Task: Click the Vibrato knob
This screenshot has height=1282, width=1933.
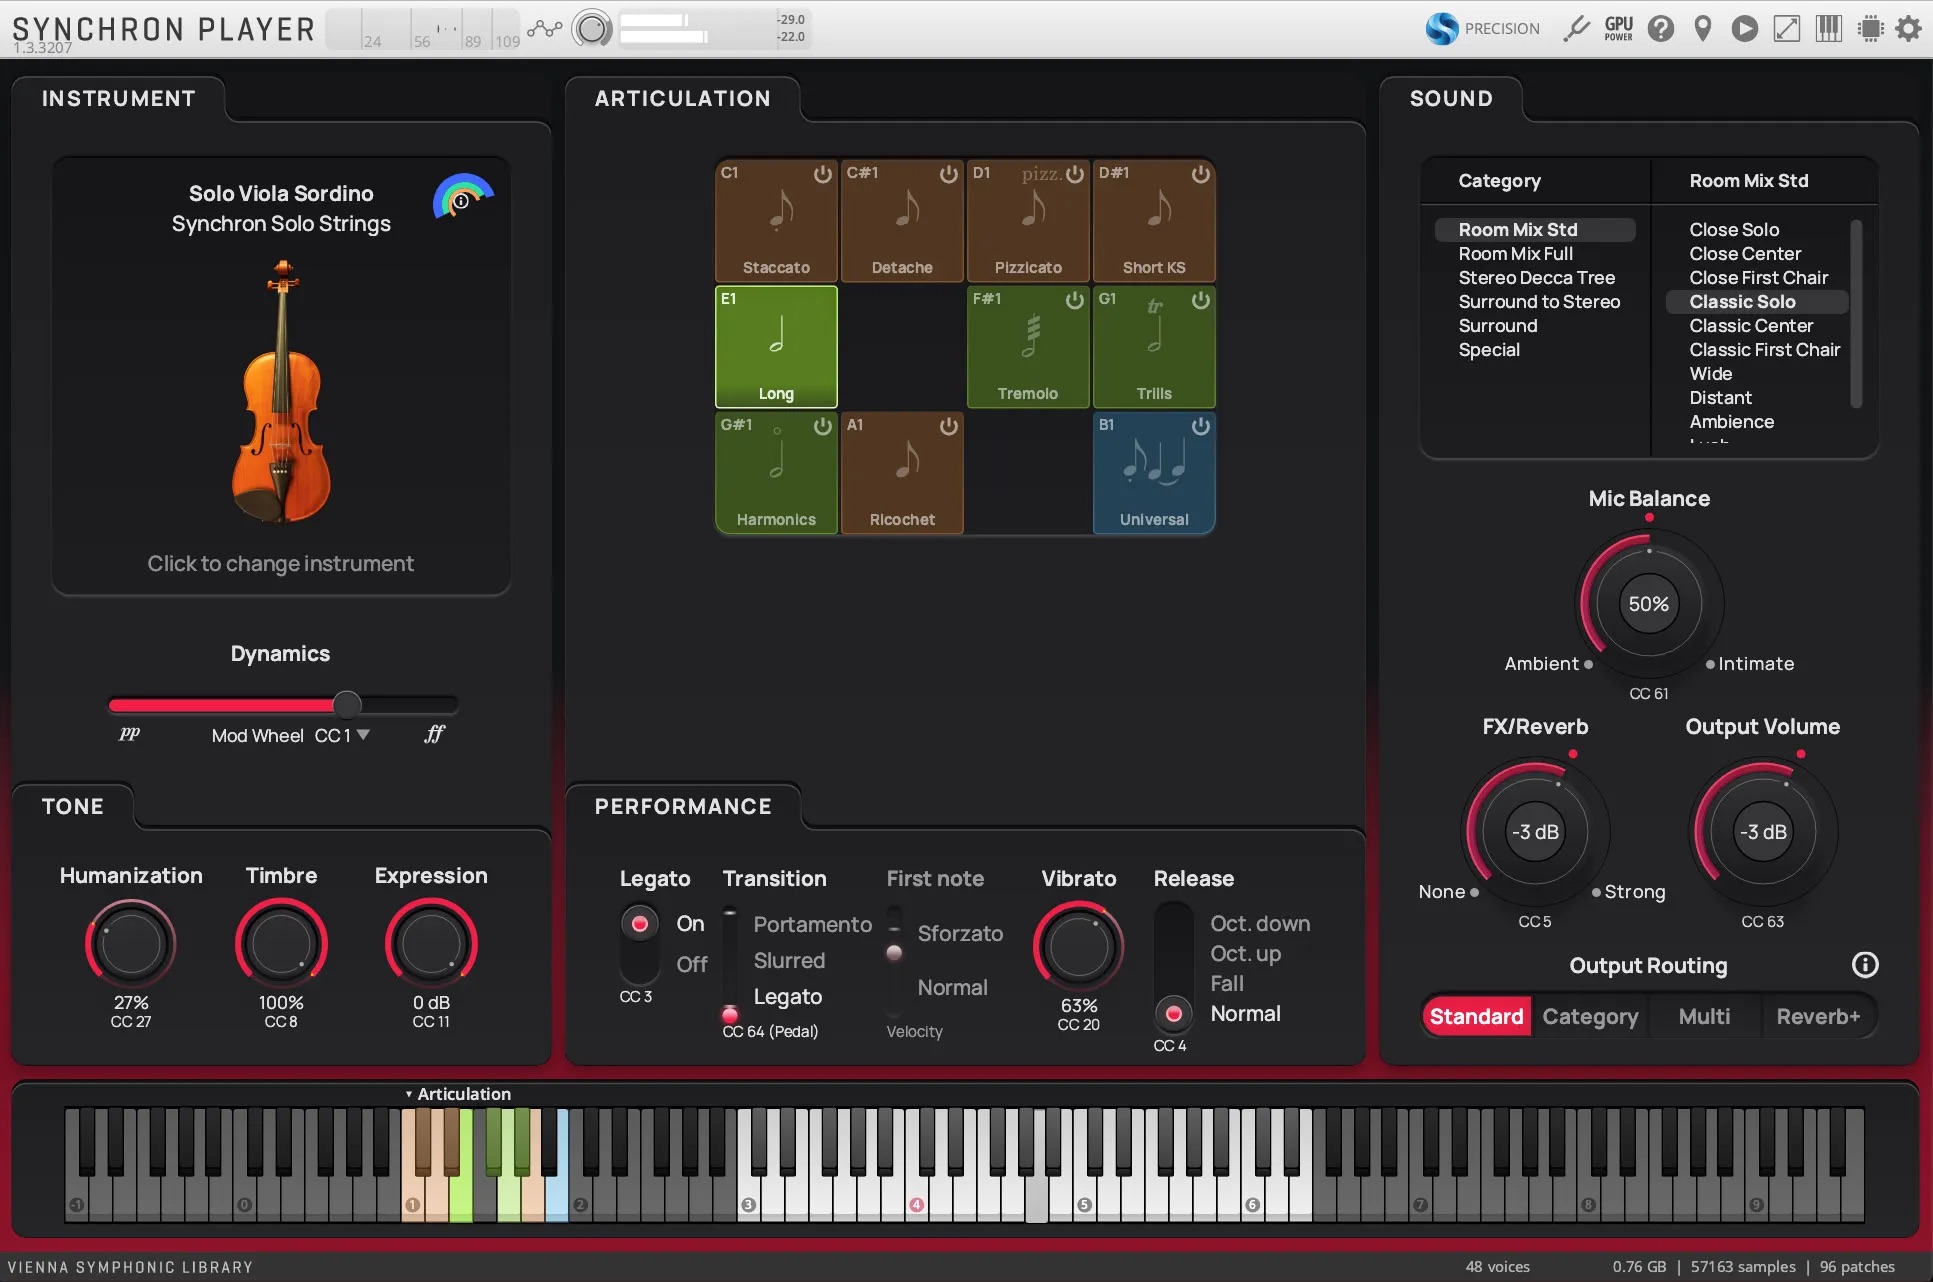Action: tap(1078, 946)
